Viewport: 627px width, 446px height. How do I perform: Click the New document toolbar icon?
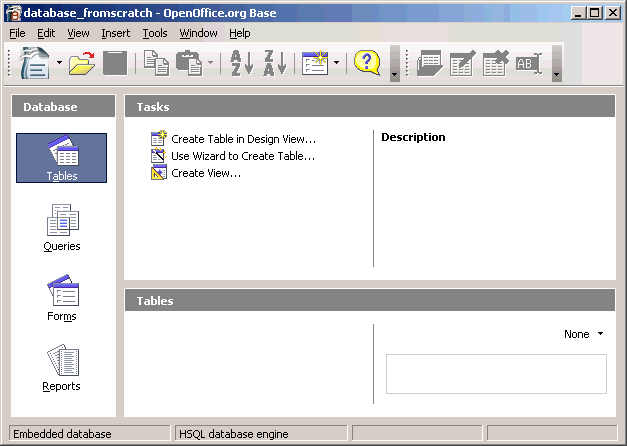[35, 63]
